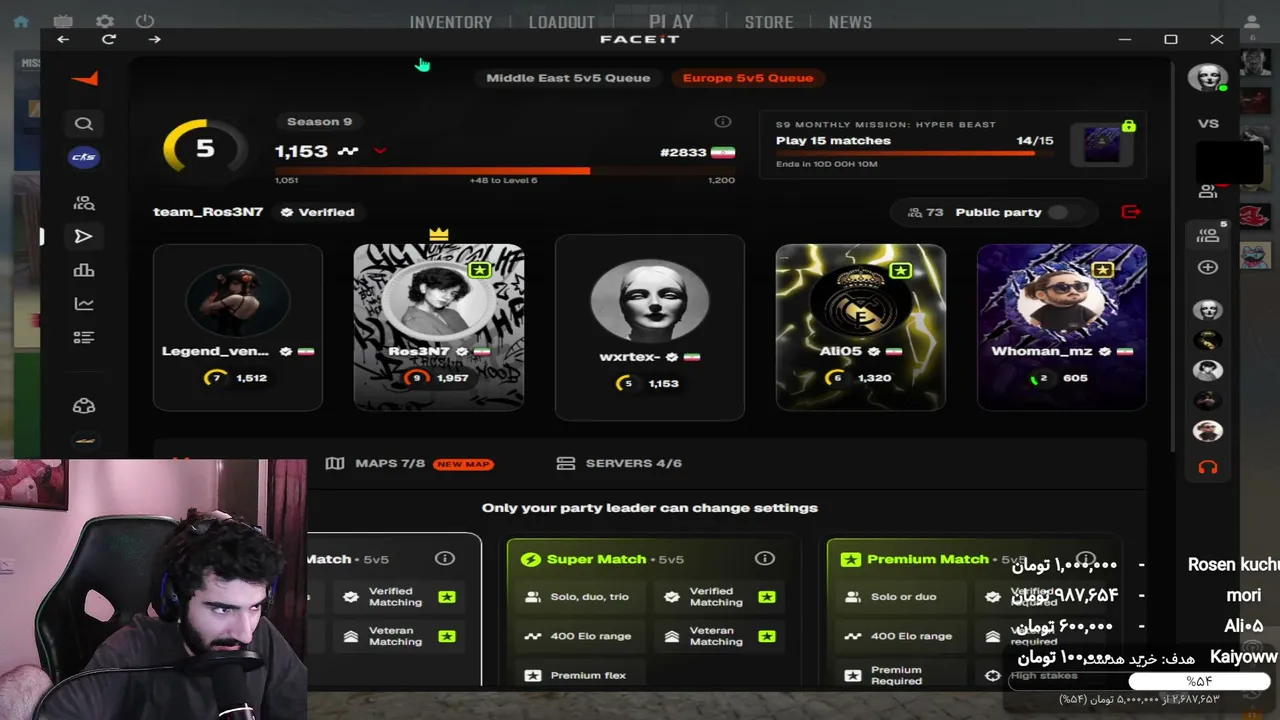Viewport: 1280px width, 720px height.
Task: Click the Verified badge next to team_Ros3N7
Action: tap(318, 212)
